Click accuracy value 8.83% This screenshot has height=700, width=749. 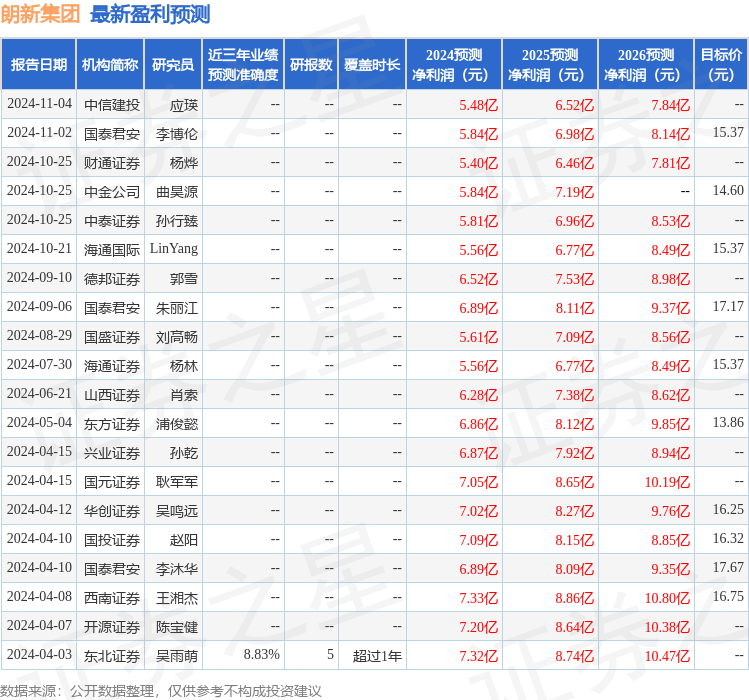coord(261,655)
